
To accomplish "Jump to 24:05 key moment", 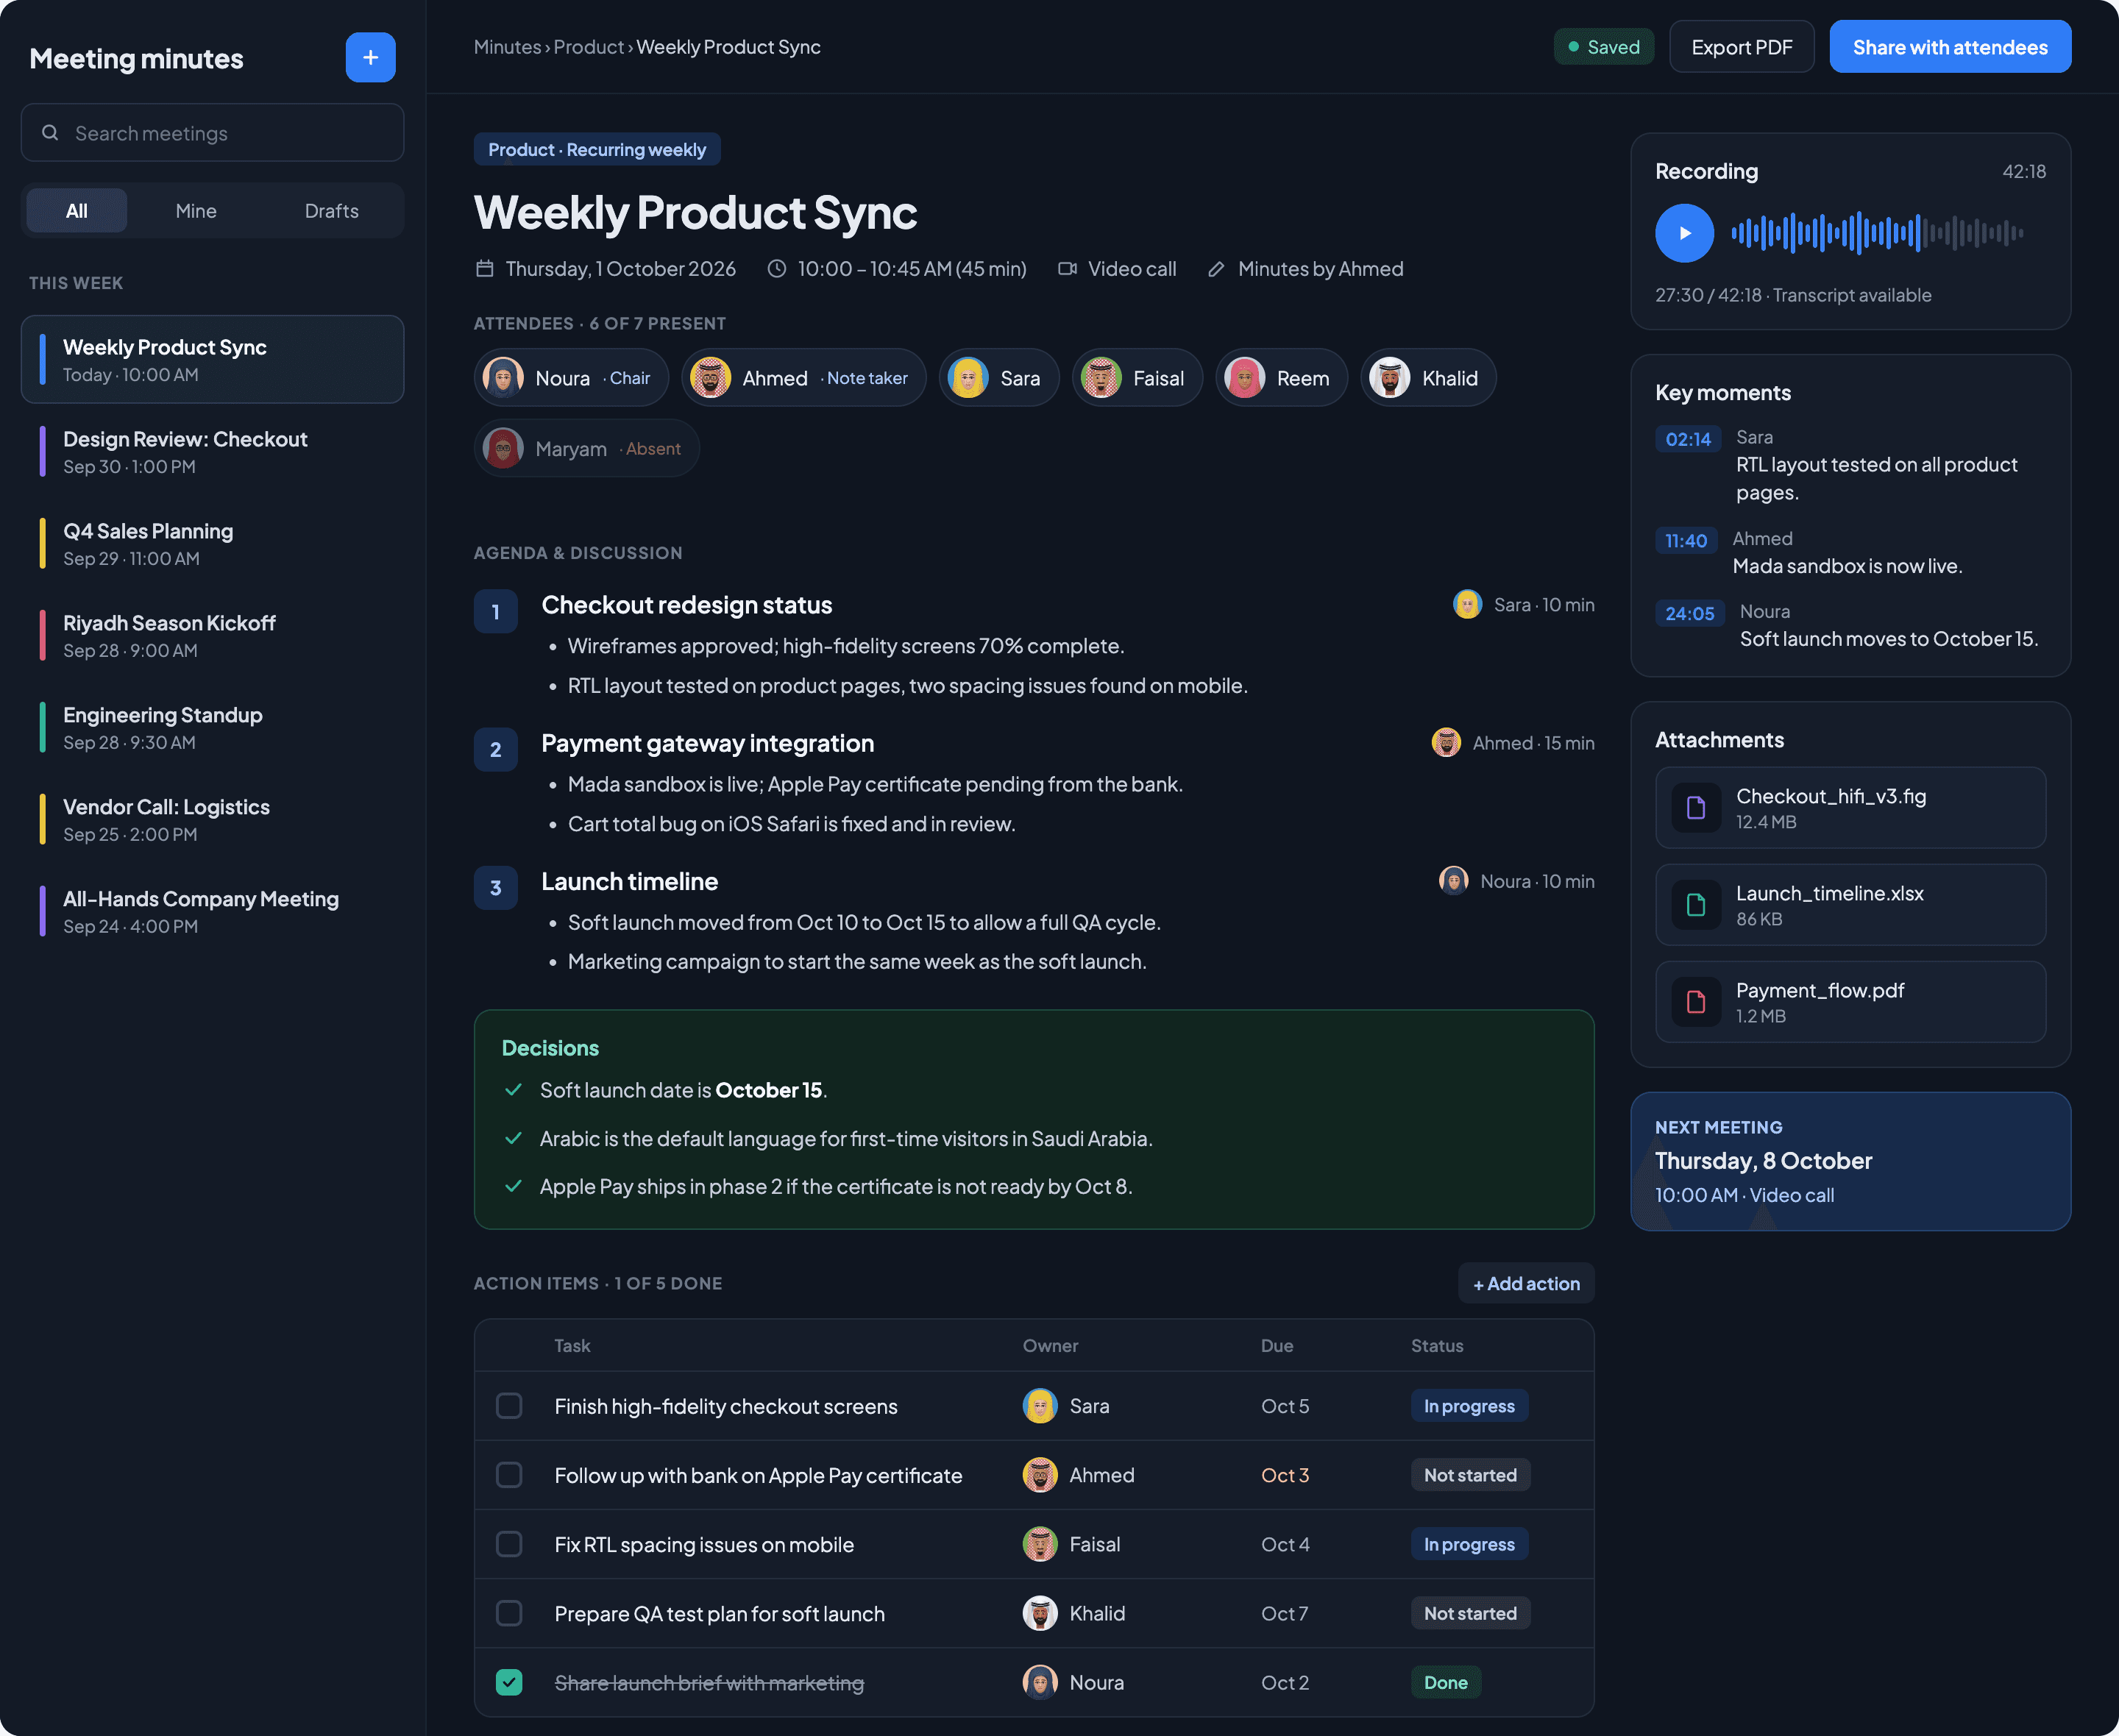I will 1690,614.
